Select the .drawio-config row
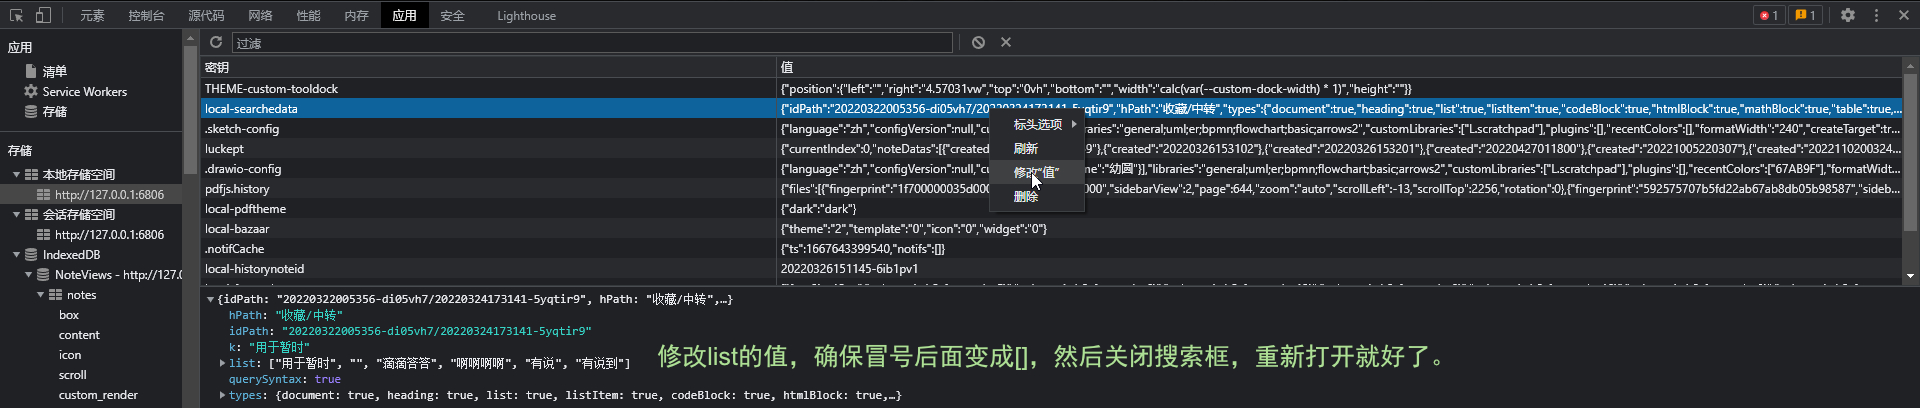 point(1051,168)
